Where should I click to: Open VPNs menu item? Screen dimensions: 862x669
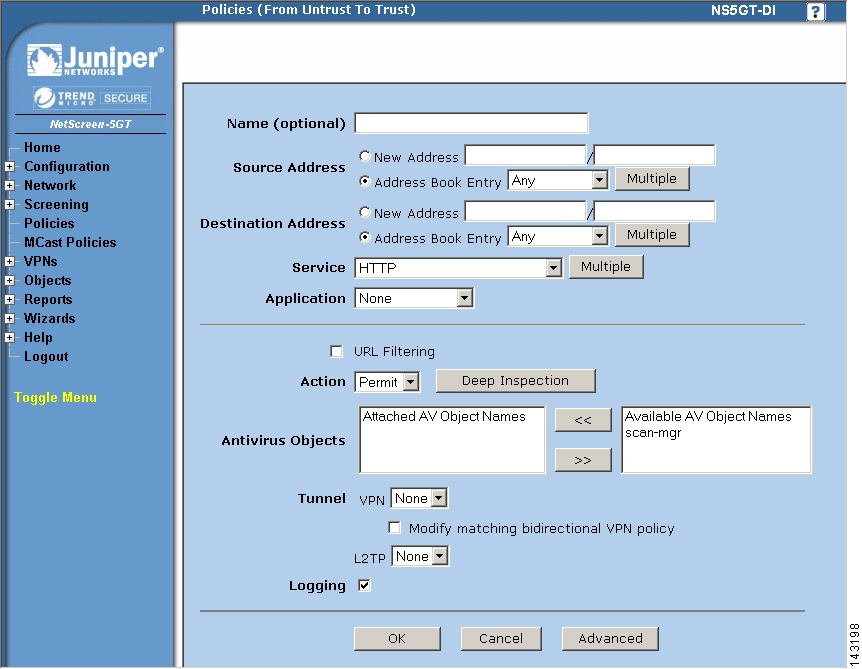(x=40, y=262)
